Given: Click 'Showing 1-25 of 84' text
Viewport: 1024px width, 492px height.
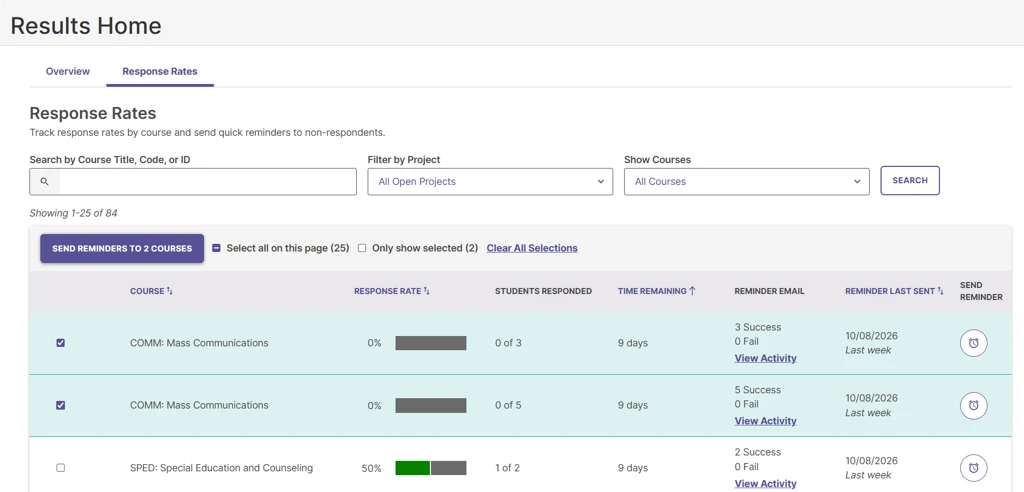Looking at the screenshot, I should click(x=73, y=213).
